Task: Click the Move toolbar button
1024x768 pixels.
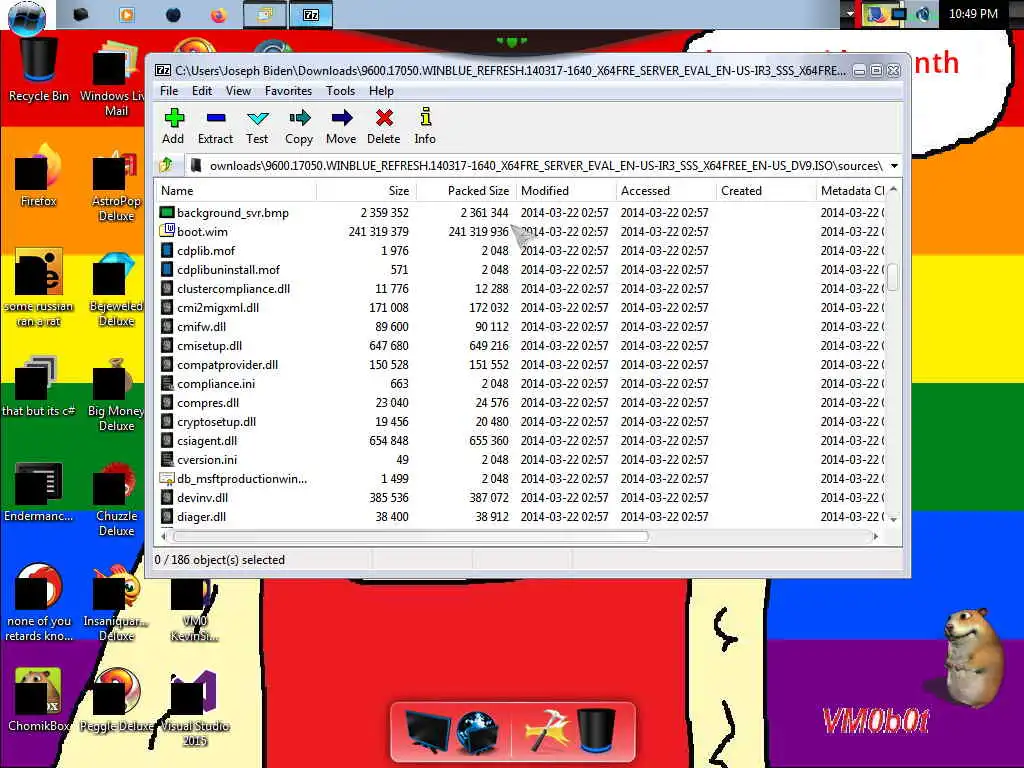Action: pos(341,125)
